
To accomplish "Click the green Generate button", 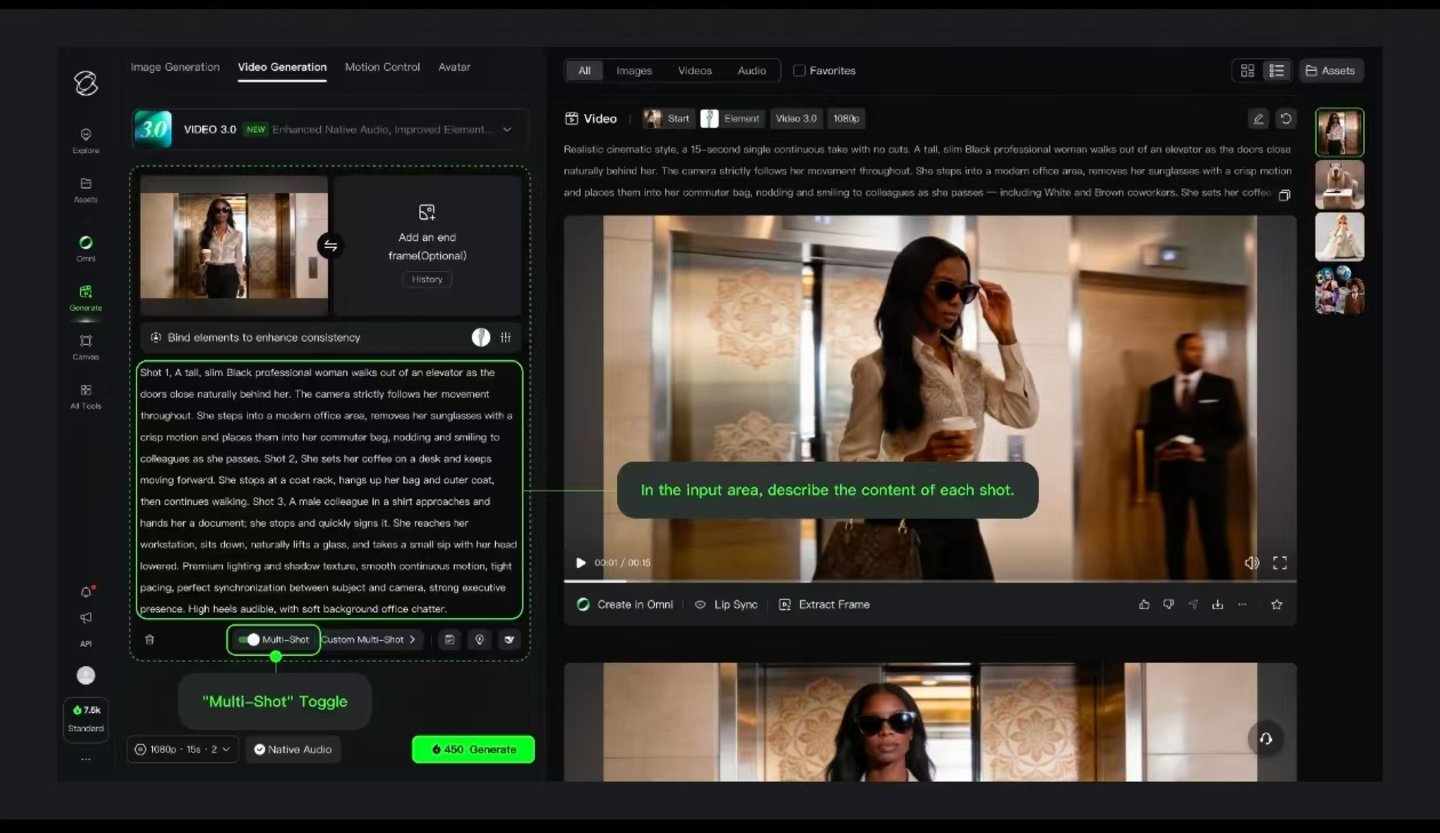I will coord(473,749).
